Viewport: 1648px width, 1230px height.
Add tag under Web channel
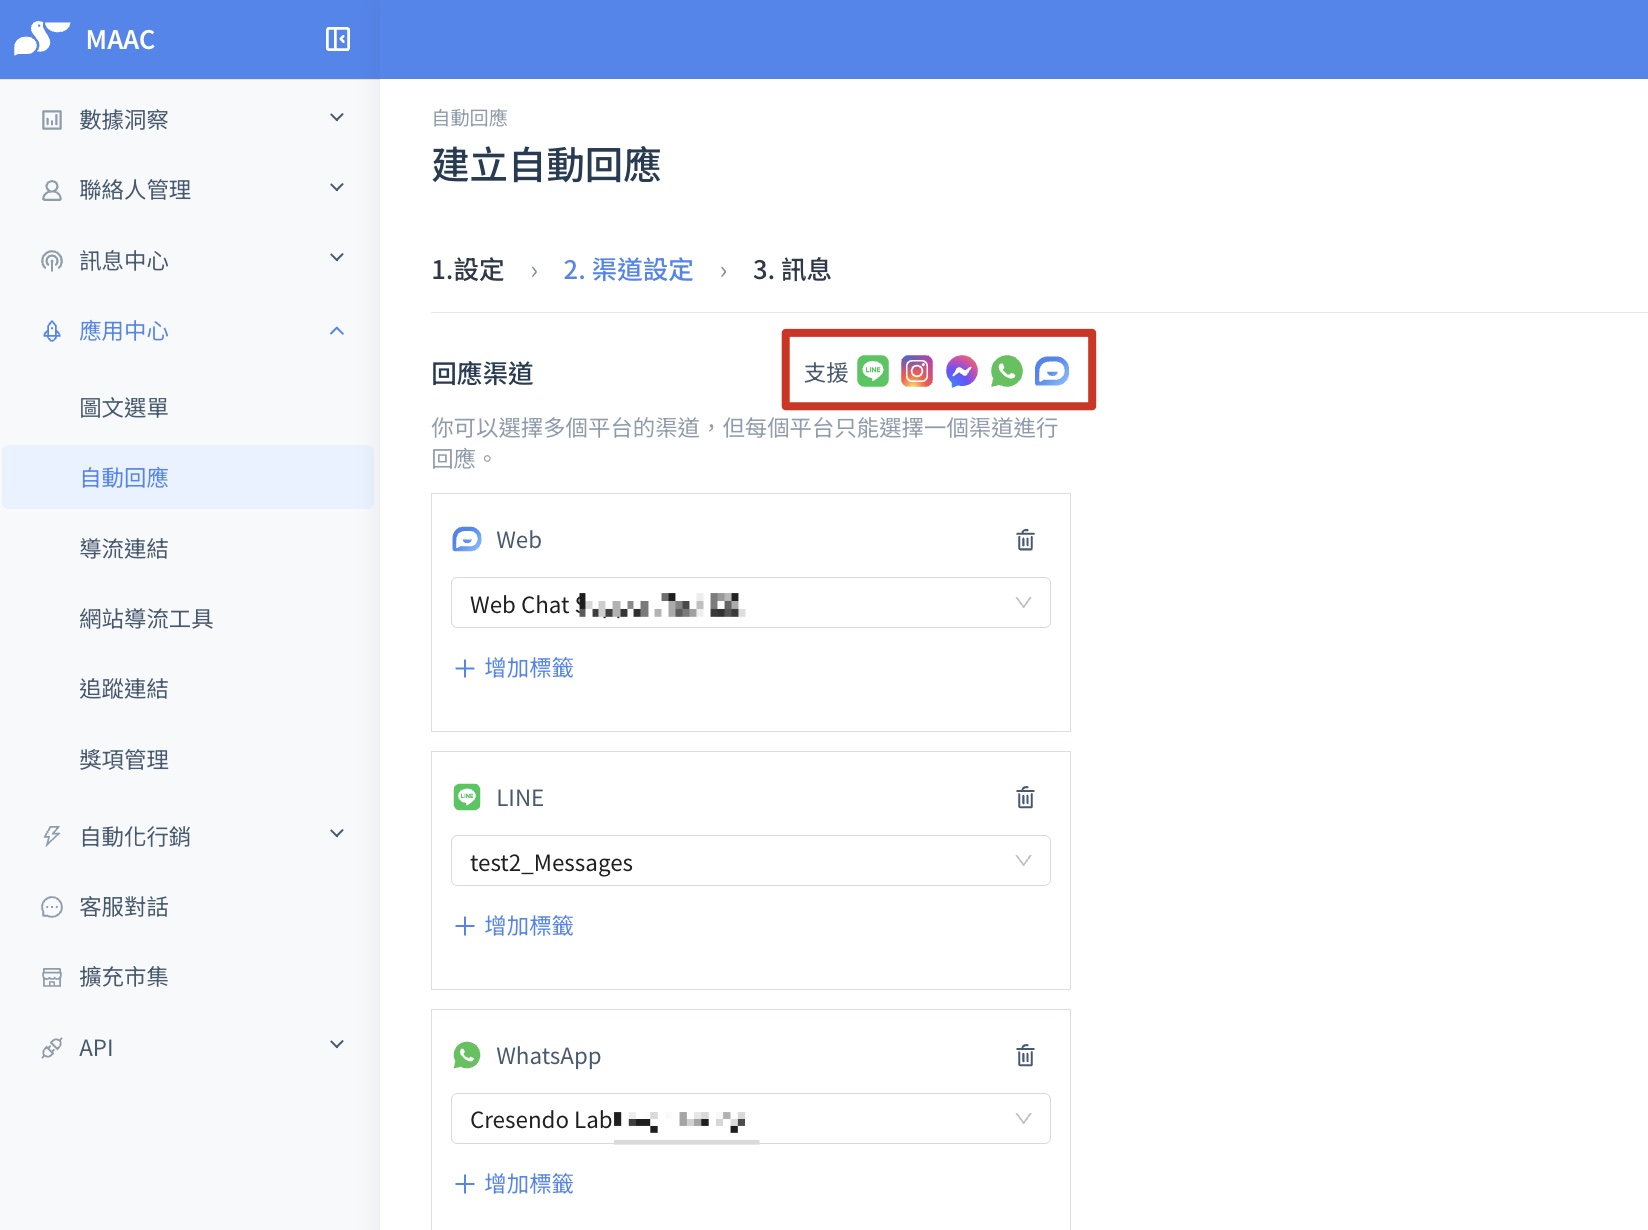coord(514,668)
